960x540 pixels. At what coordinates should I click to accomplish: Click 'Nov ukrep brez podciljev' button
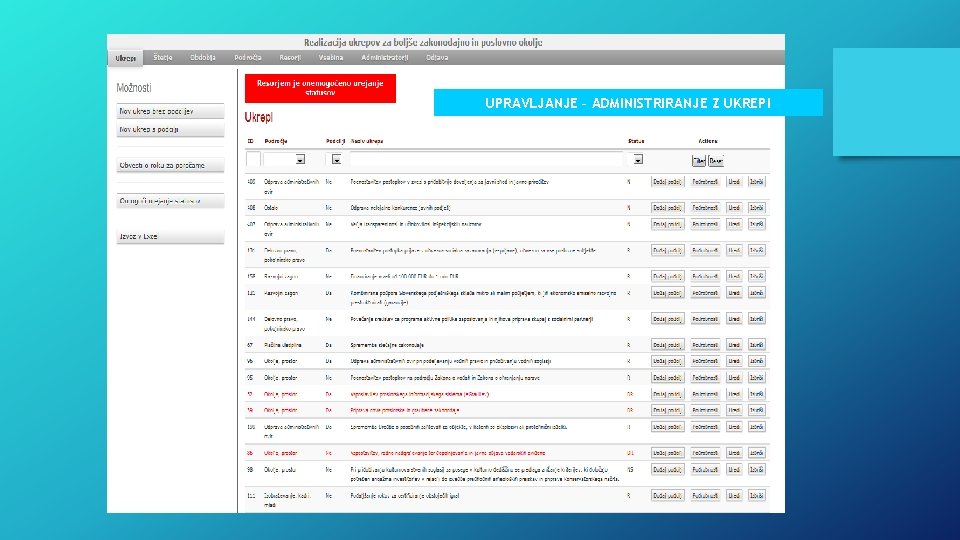click(x=170, y=111)
